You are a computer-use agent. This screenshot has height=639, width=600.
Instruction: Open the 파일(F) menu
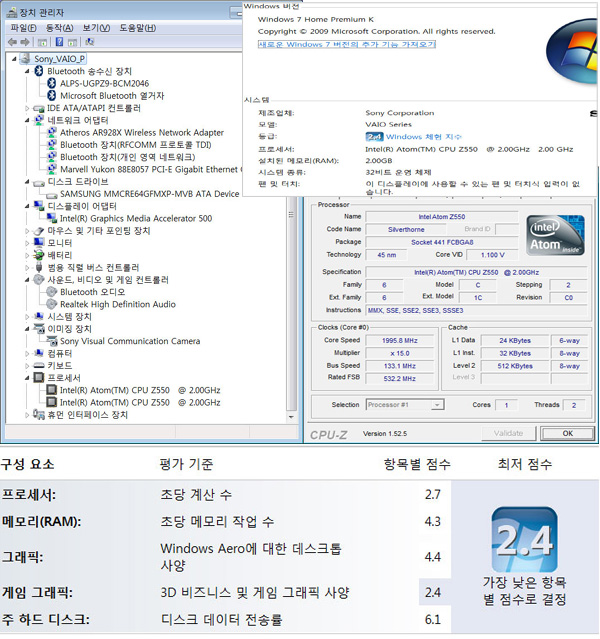[x=24, y=28]
